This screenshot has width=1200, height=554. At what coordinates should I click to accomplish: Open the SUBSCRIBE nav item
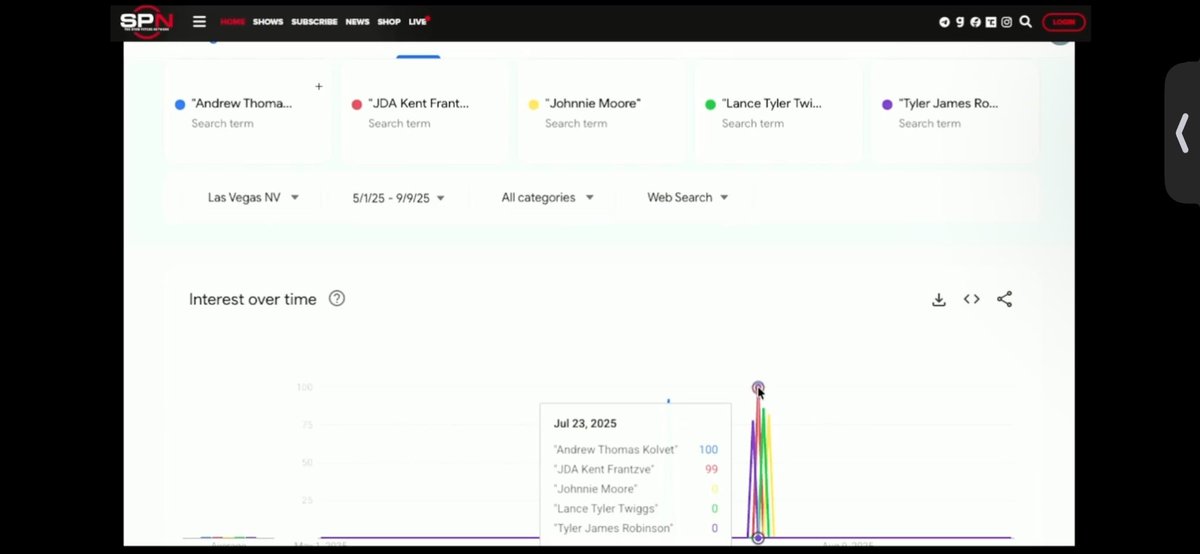pyautogui.click(x=314, y=21)
